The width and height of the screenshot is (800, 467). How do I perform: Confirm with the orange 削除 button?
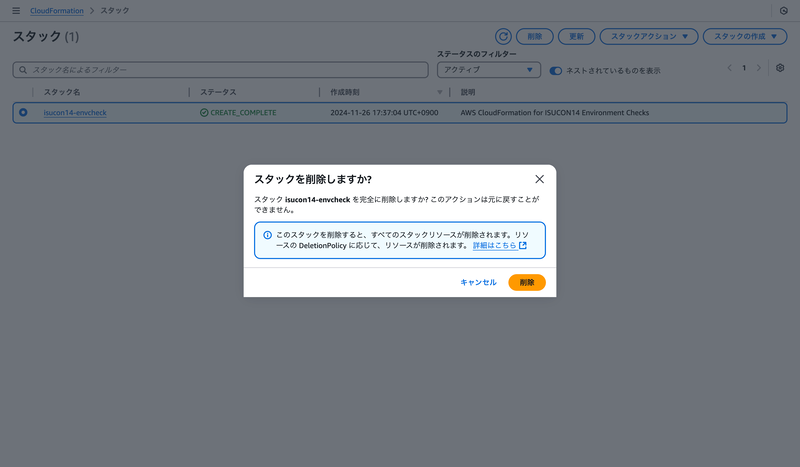[x=527, y=282]
